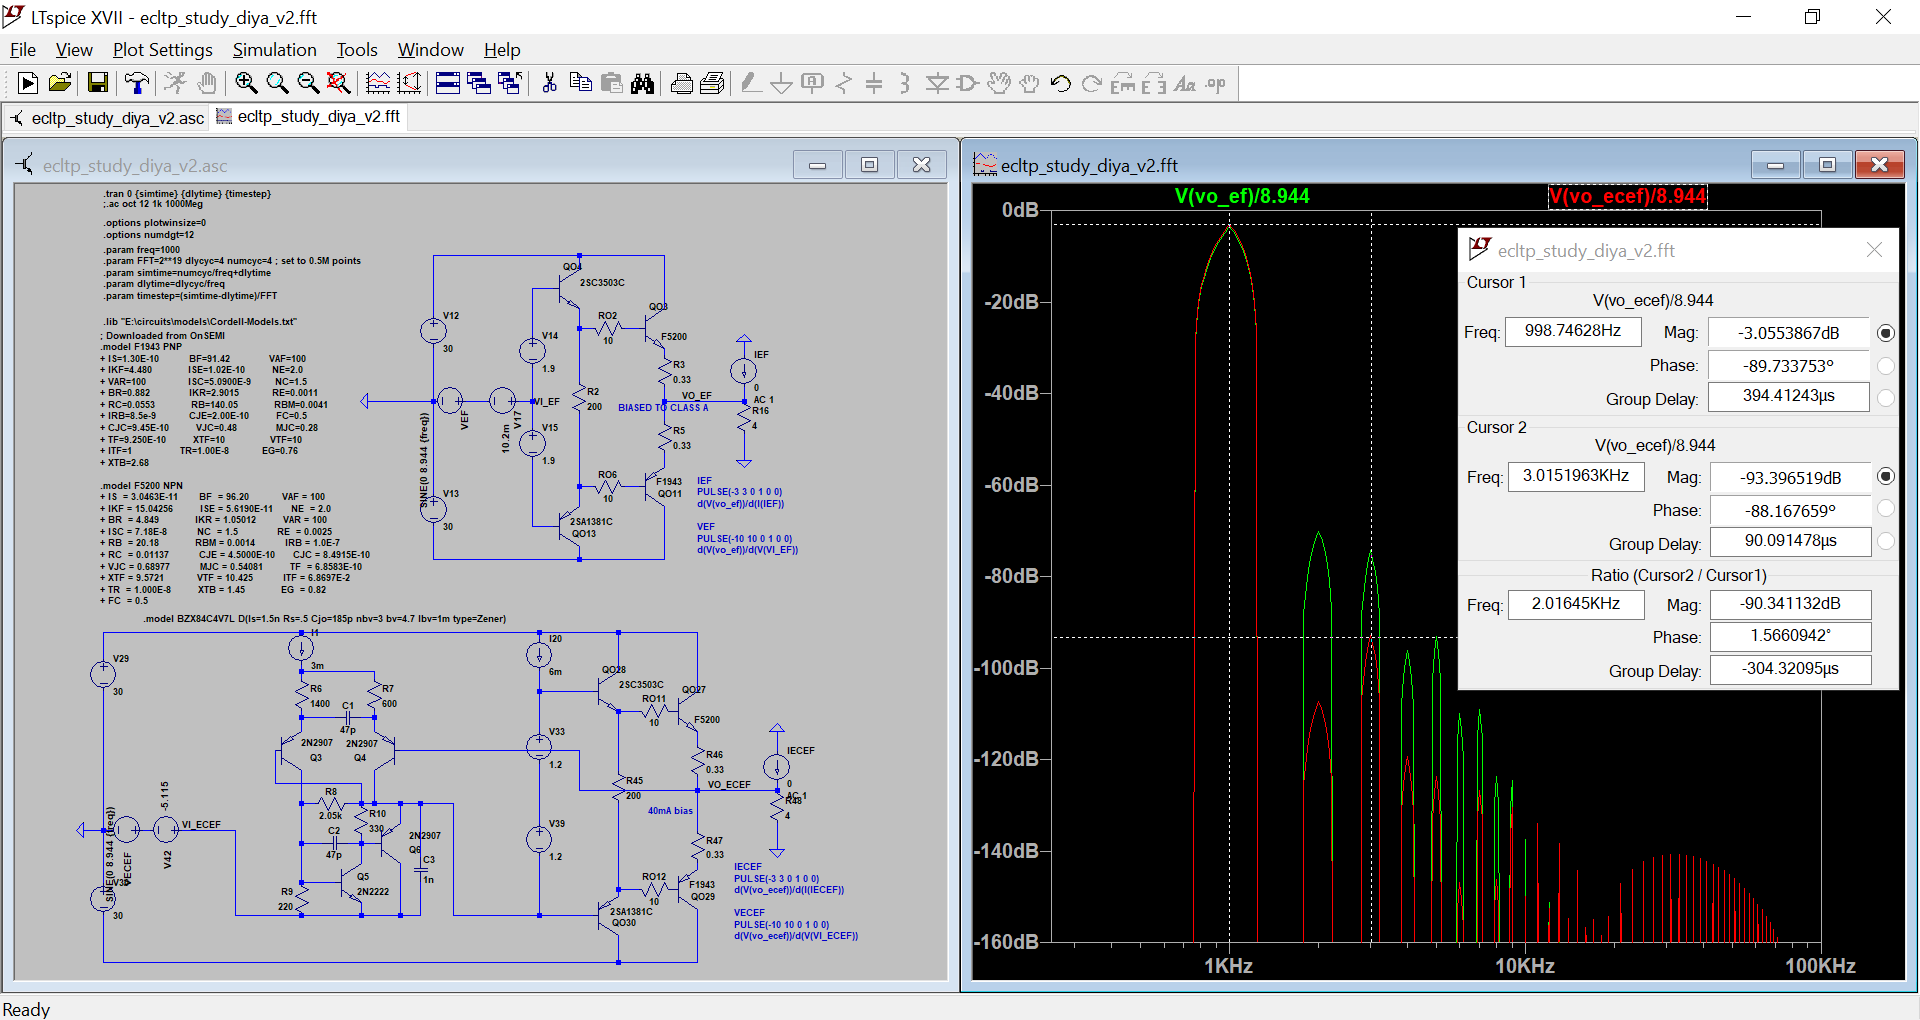Select Cursor 1 Group Delay radio button
Image resolution: width=1920 pixels, height=1020 pixels.
click(1886, 398)
